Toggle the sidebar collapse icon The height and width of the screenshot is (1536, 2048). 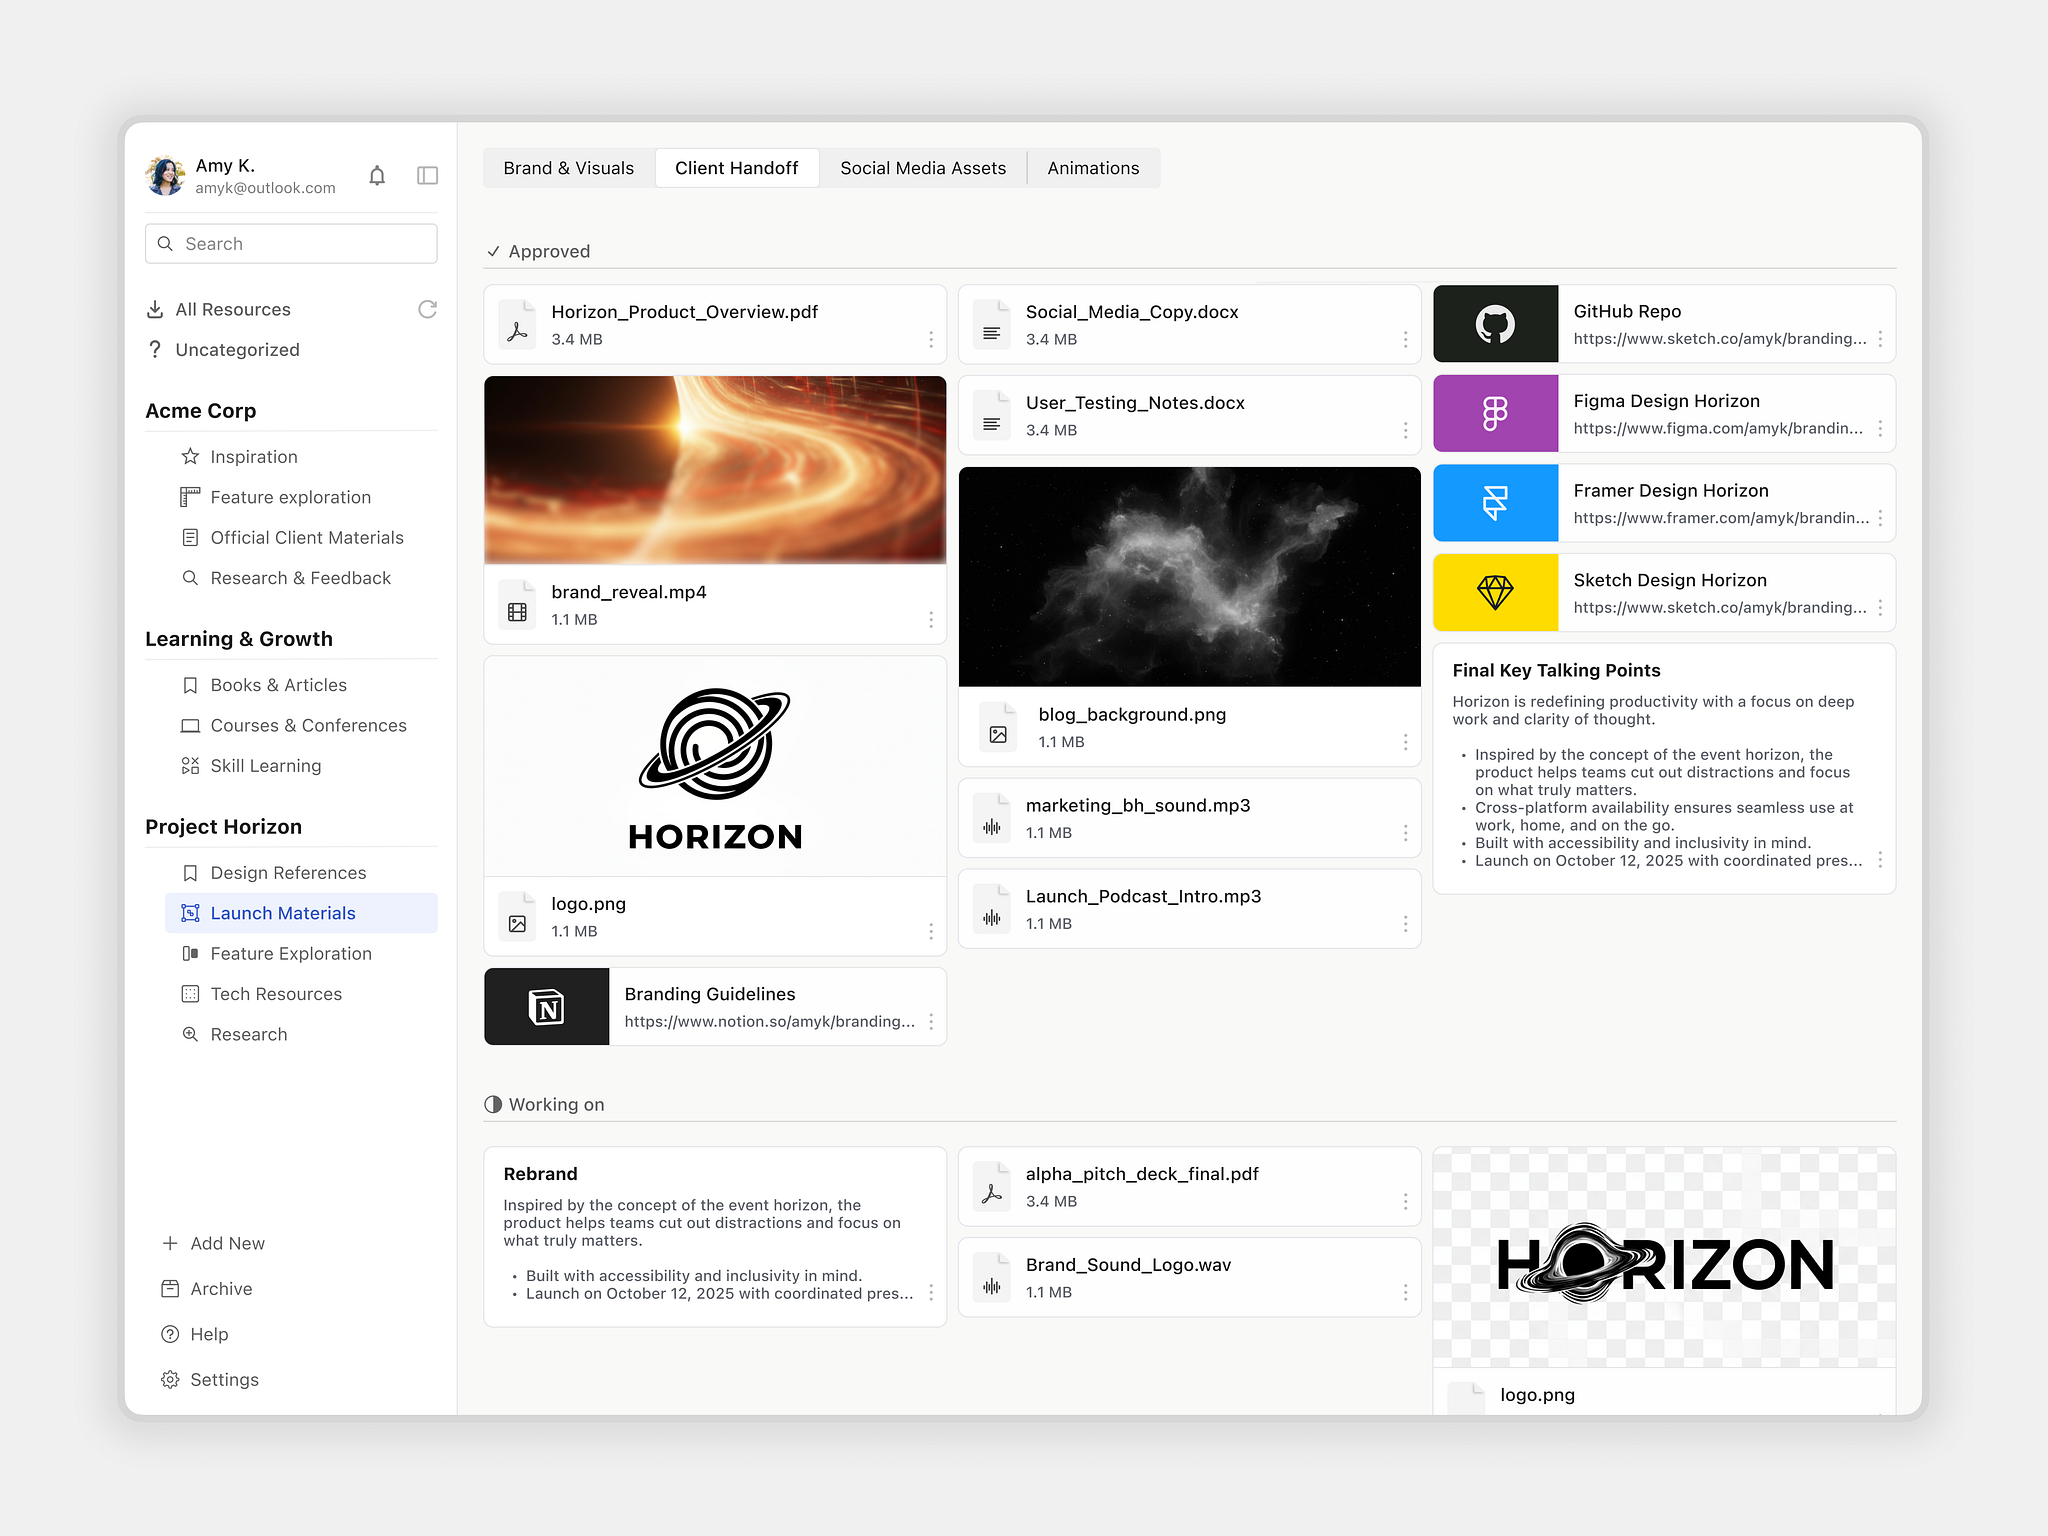[x=427, y=176]
